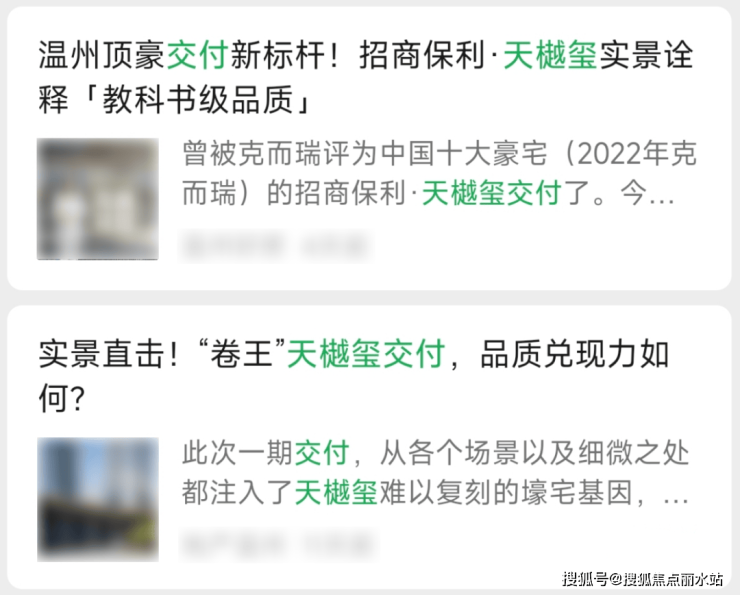Select the blurred source line under the second snippet
Screen dimensions: 740x595
click(278, 545)
